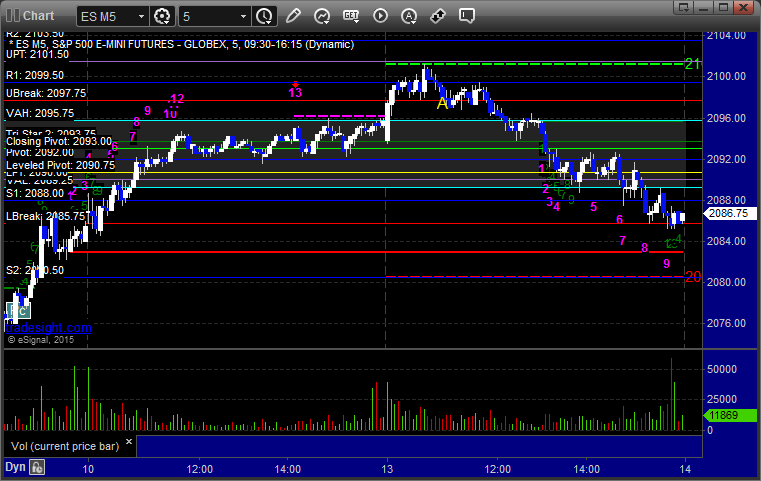761x481 pixels.
Task: Select the R1: 2099.50 pivot label
Action: coord(35,75)
